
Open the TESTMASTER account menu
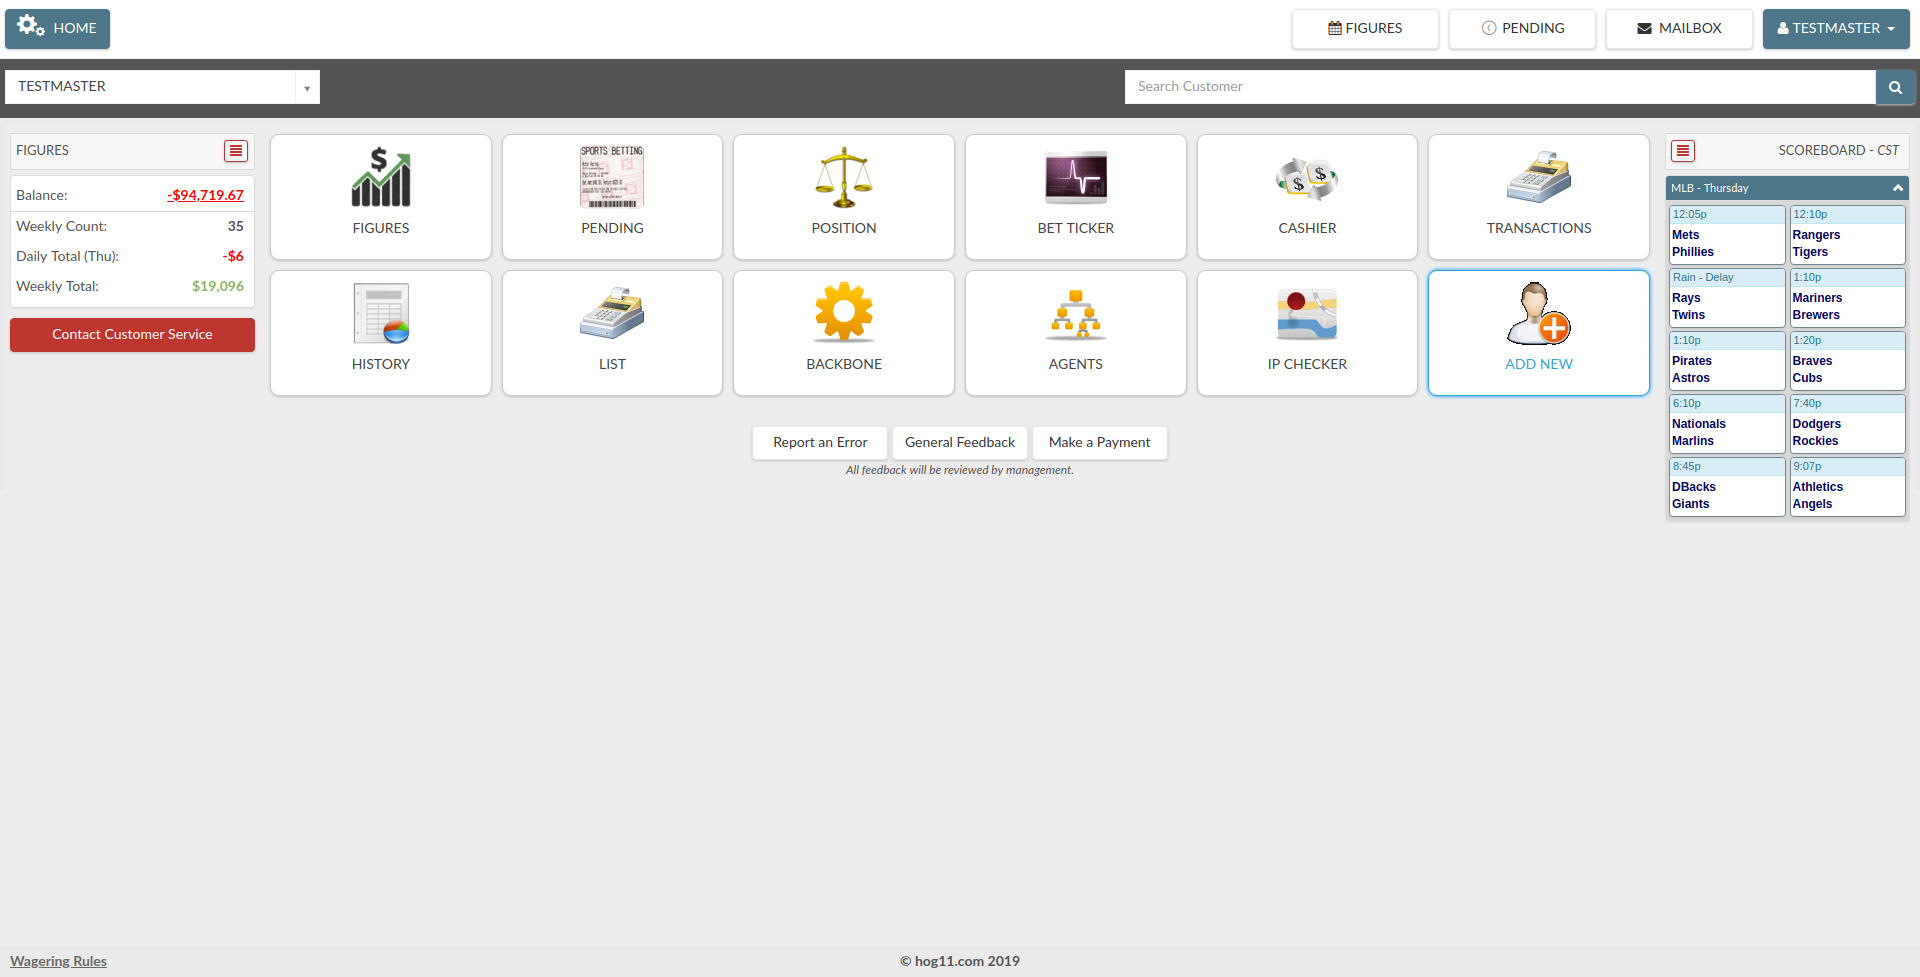point(1835,28)
